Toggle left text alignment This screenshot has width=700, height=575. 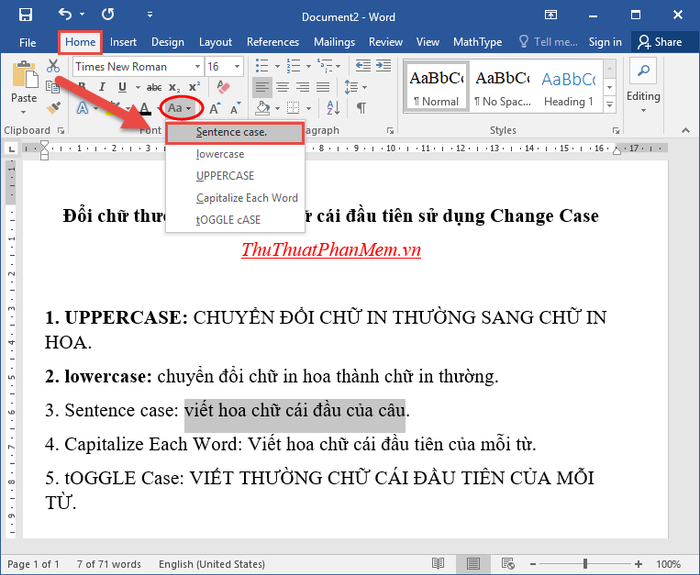(262, 88)
